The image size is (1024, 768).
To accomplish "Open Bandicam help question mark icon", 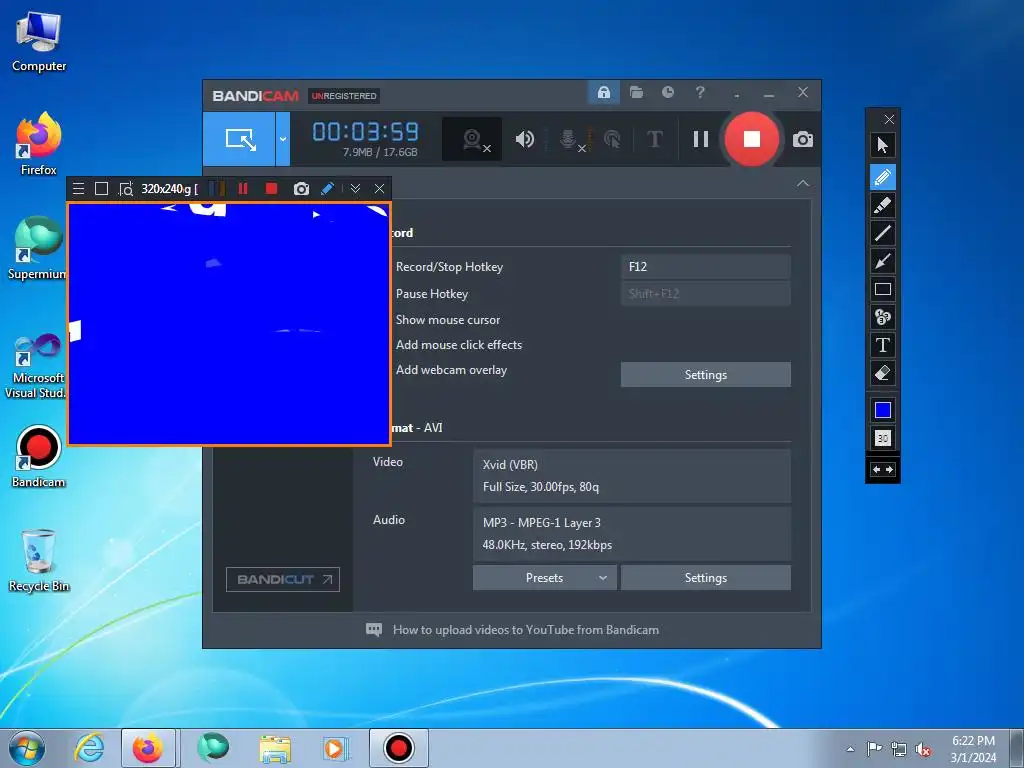I will click(700, 92).
